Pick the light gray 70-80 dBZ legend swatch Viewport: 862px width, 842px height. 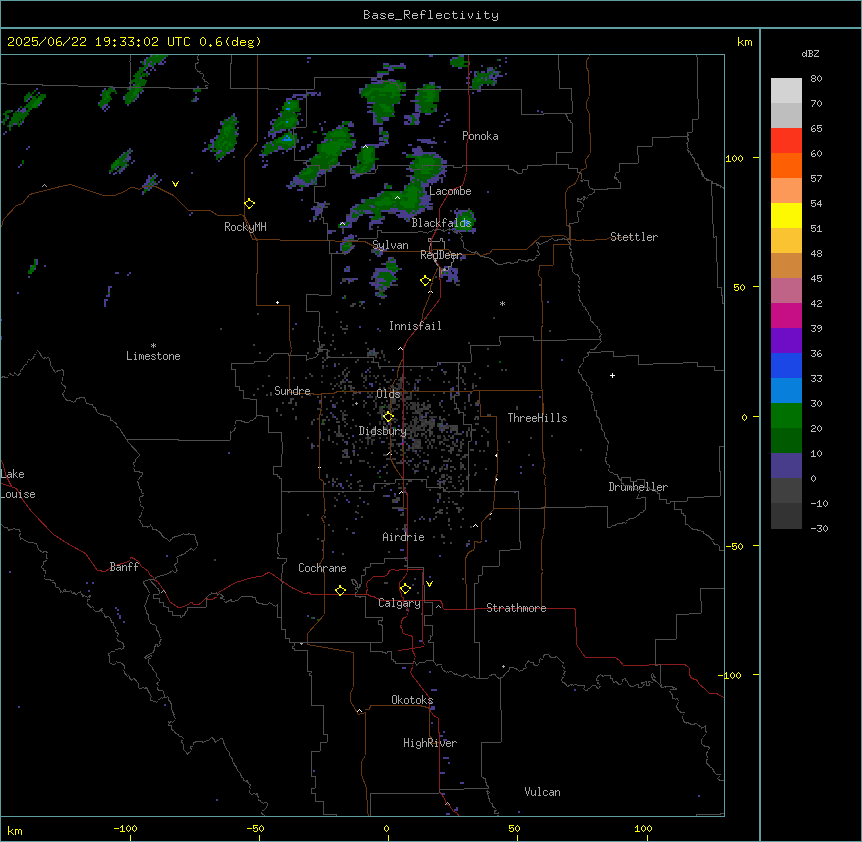[x=786, y=91]
